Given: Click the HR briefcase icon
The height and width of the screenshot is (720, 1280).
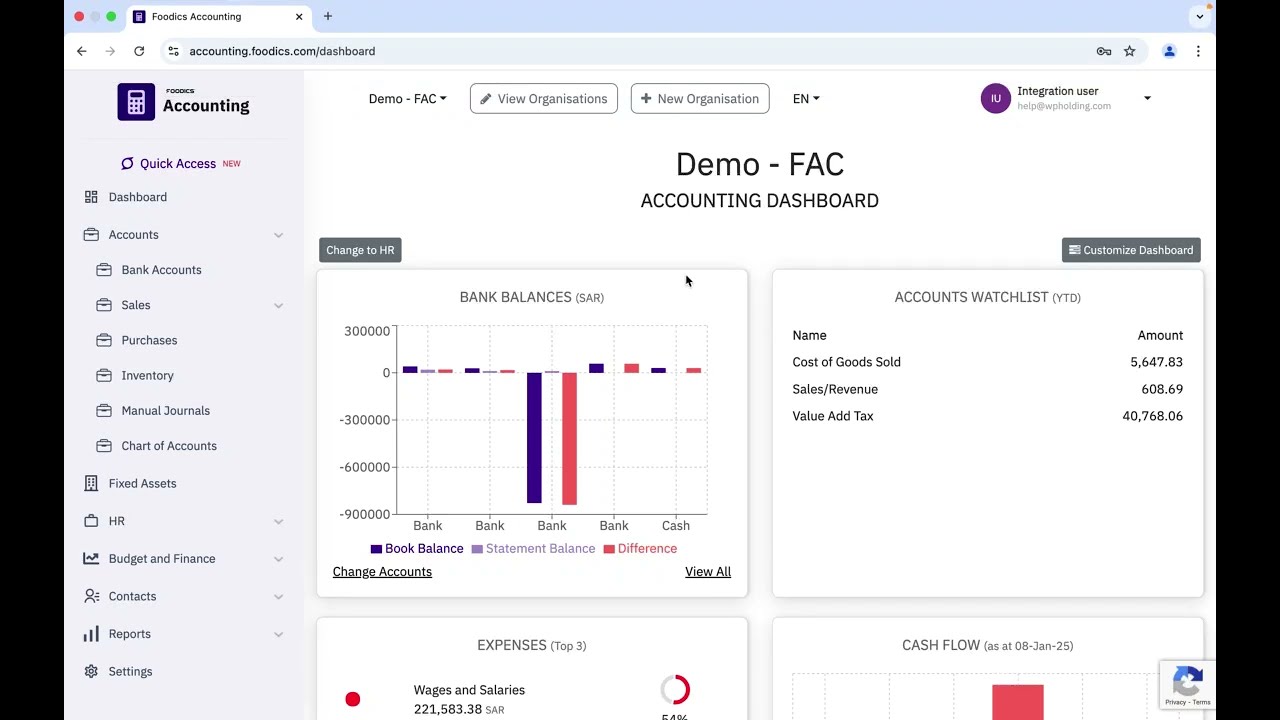Looking at the screenshot, I should tap(91, 521).
